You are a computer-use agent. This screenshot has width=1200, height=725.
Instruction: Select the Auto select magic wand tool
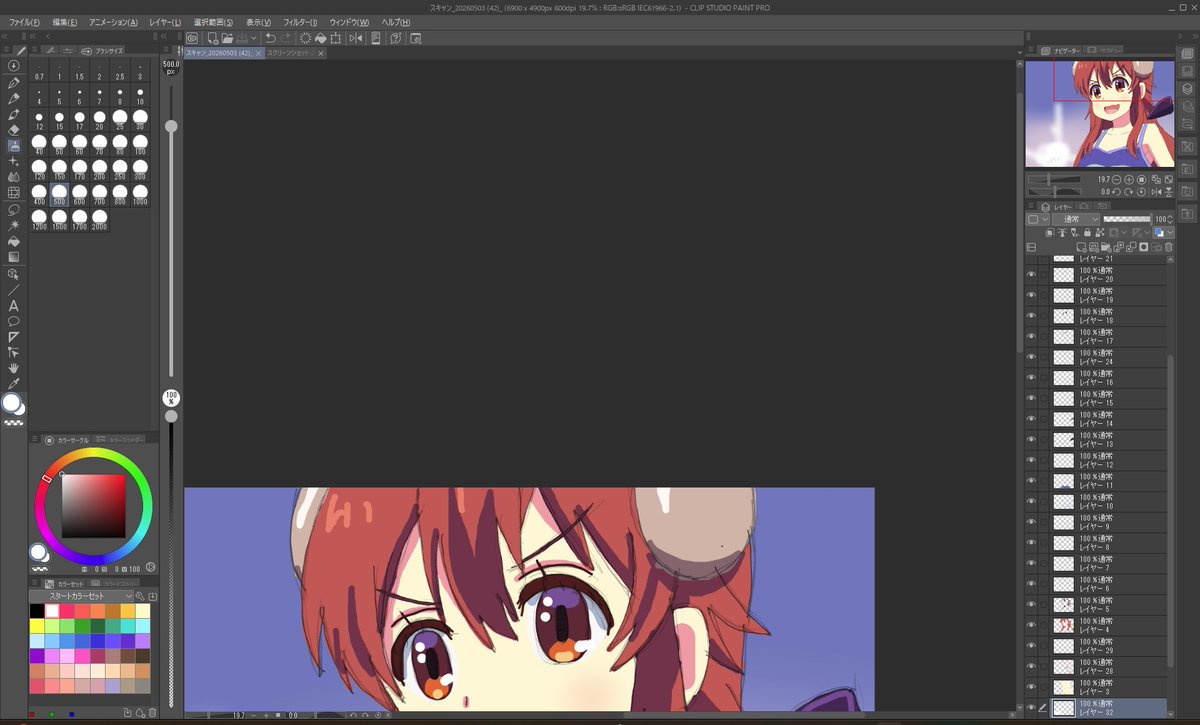coord(14,225)
